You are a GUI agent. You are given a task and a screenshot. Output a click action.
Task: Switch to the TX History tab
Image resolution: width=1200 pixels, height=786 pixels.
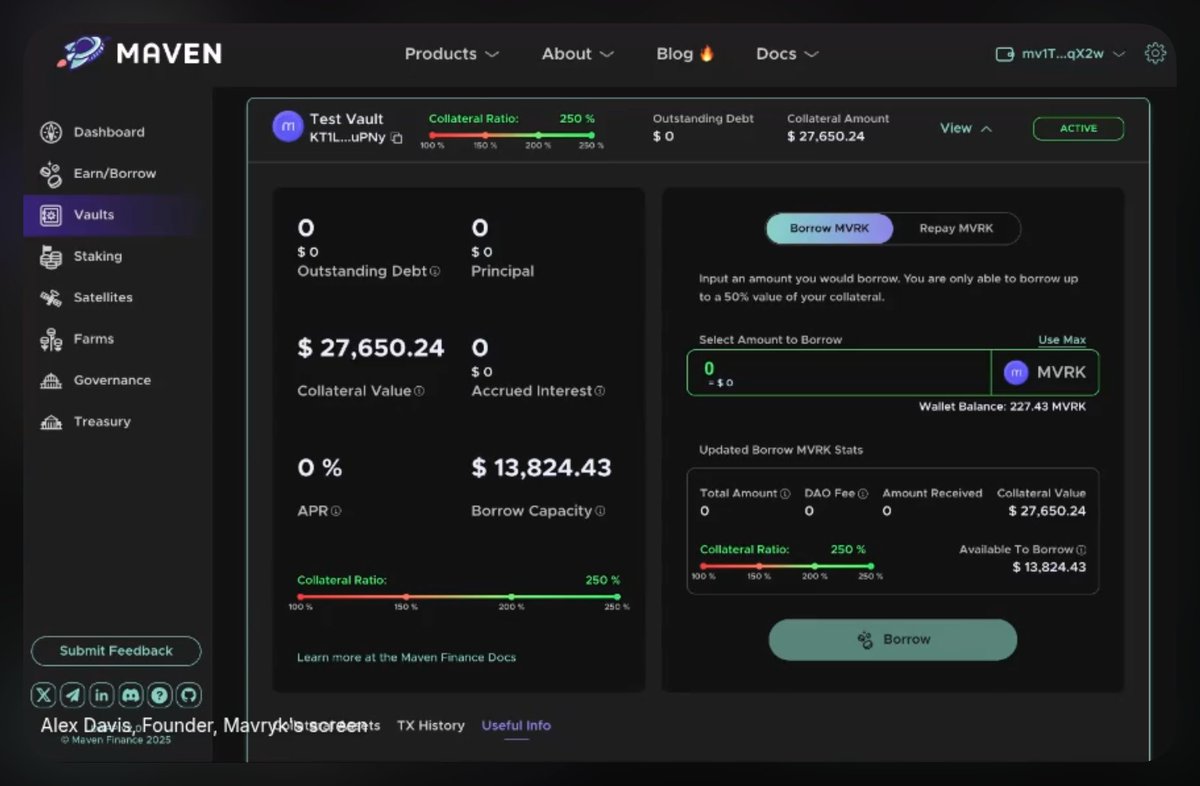[430, 725]
